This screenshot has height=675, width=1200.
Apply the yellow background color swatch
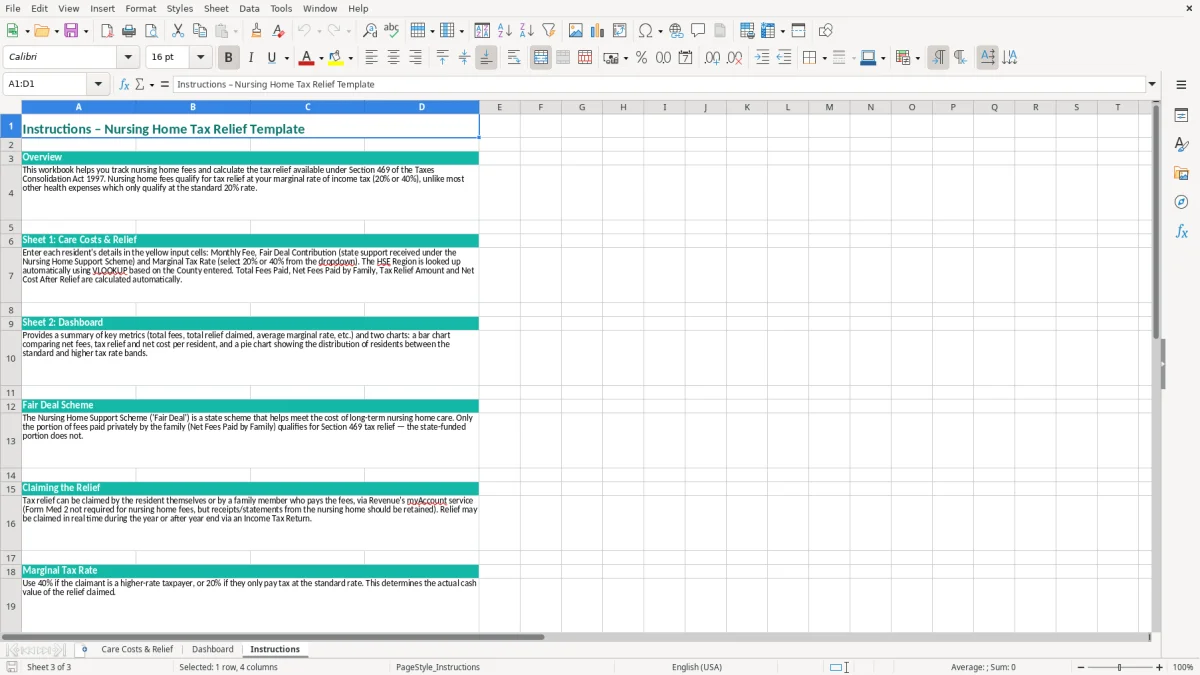pyautogui.click(x=337, y=58)
